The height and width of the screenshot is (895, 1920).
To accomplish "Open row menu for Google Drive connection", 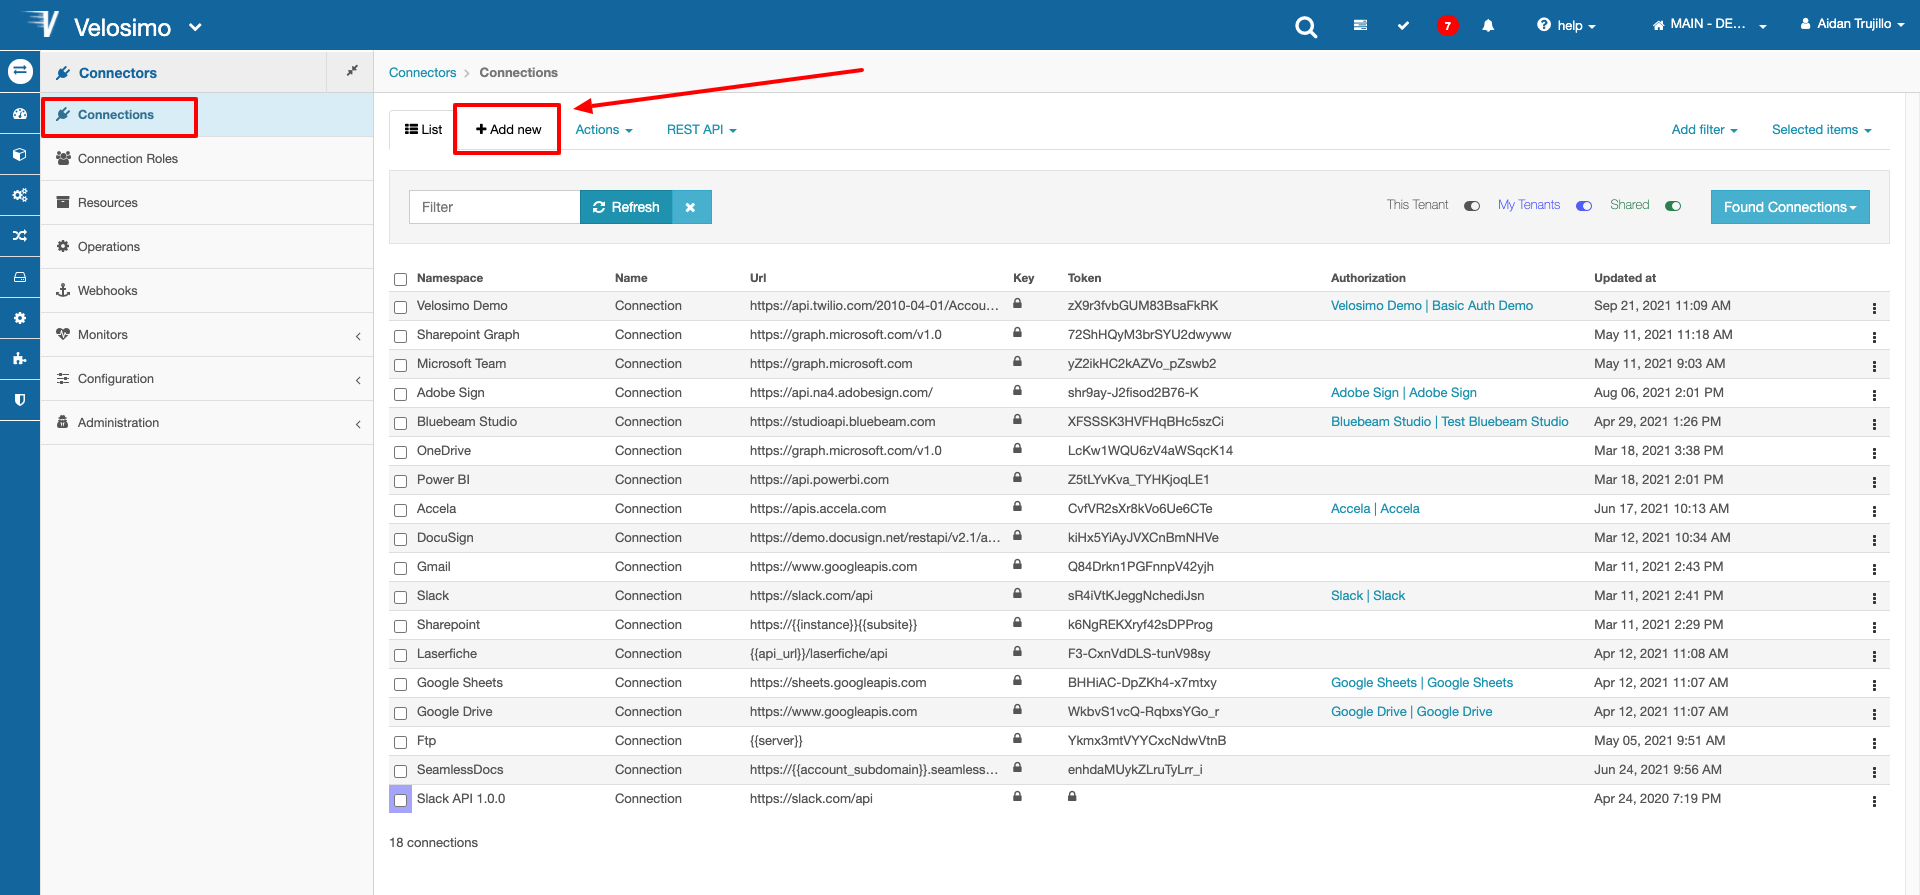I will click(1874, 714).
